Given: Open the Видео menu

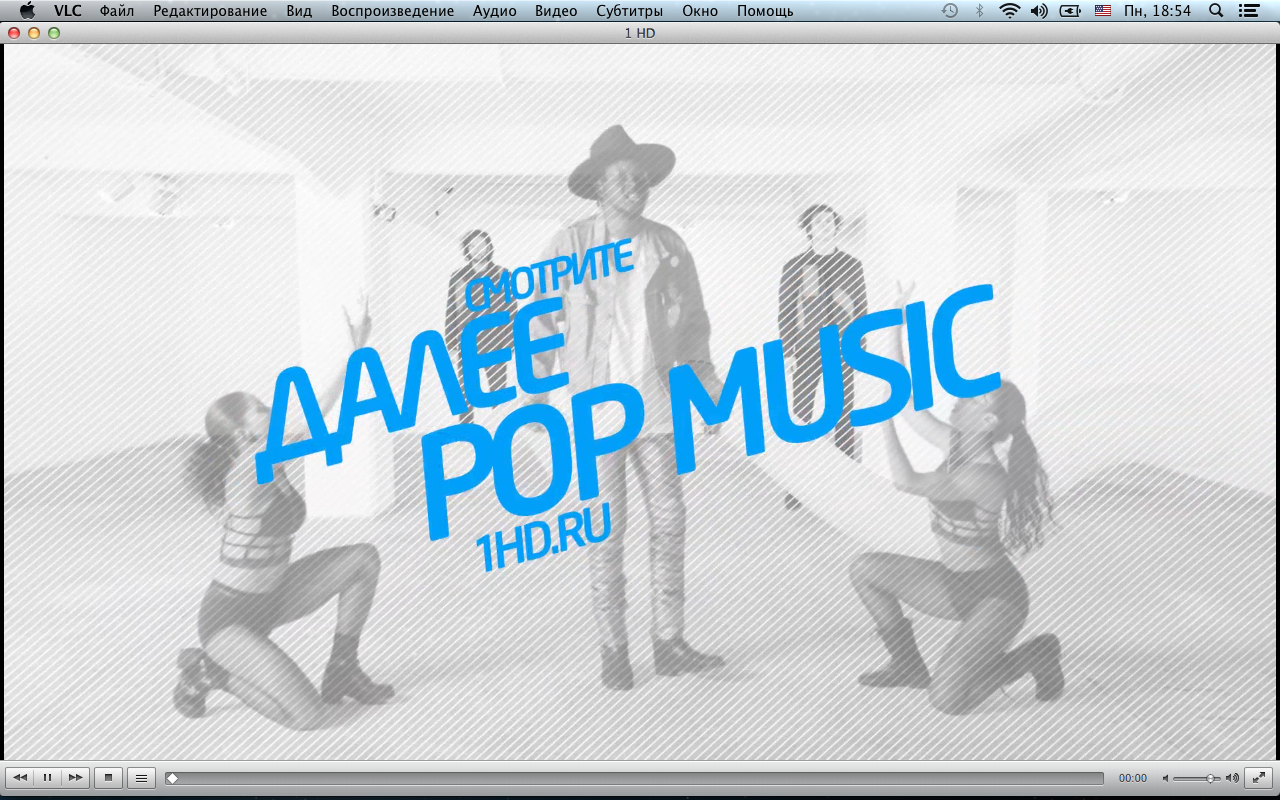Looking at the screenshot, I should point(556,11).
